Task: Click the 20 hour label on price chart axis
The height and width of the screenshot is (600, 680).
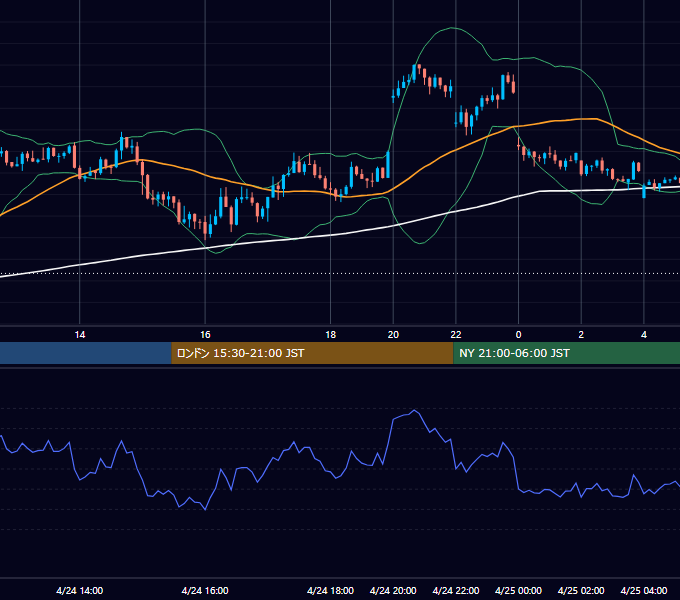Action: point(393,335)
